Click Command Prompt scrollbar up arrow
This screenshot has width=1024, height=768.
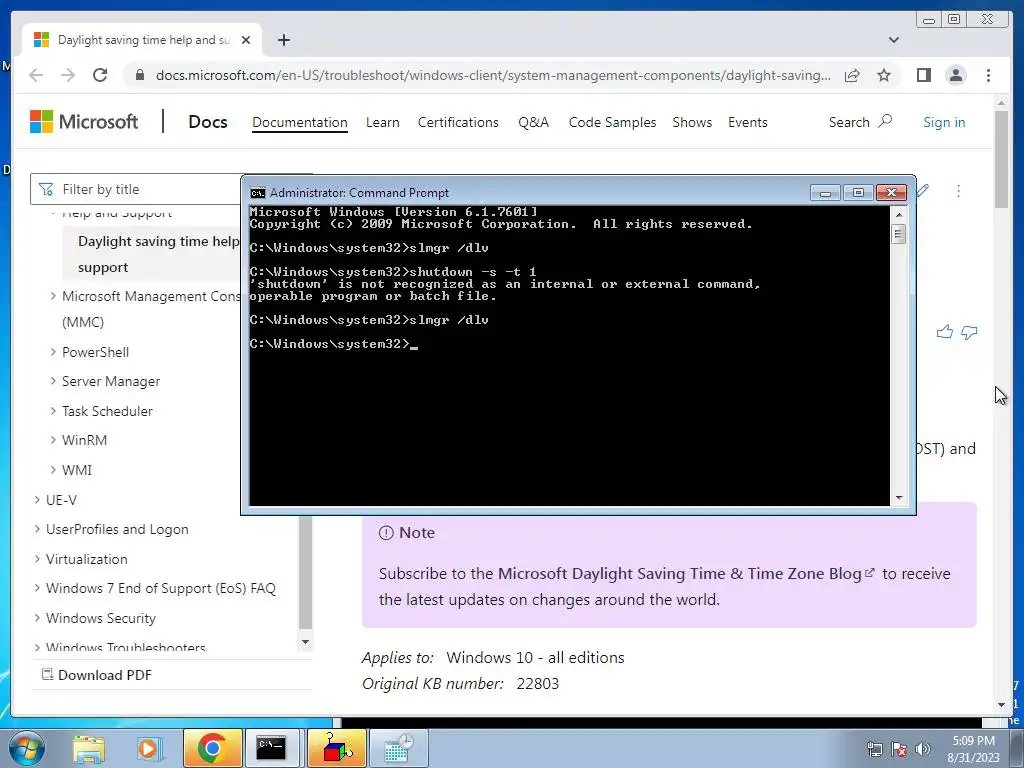point(899,214)
